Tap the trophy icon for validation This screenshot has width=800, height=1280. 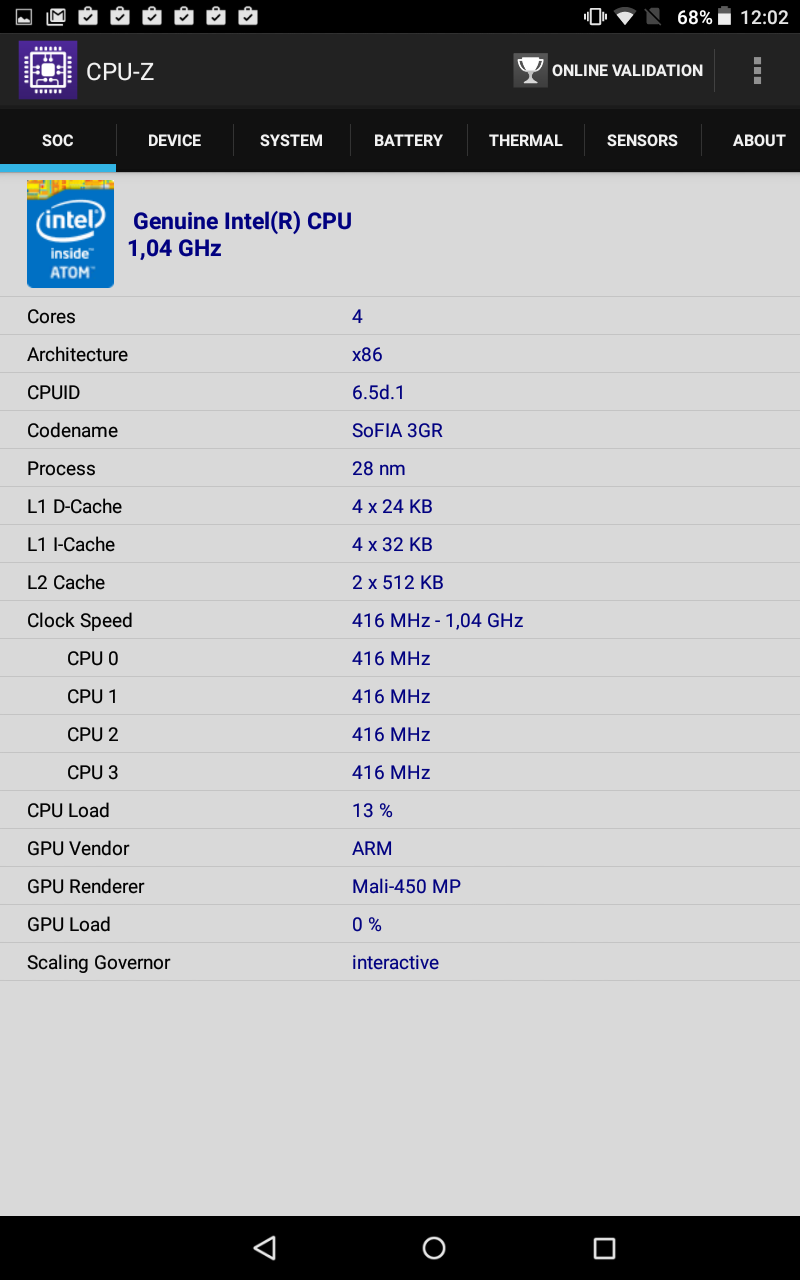(530, 70)
